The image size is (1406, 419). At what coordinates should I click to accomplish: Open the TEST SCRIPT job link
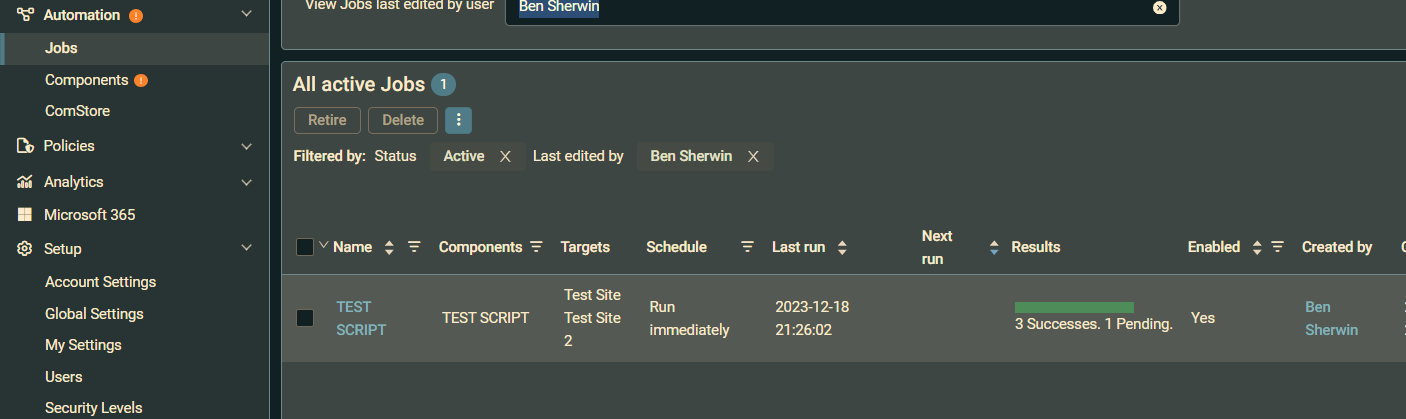pos(361,318)
